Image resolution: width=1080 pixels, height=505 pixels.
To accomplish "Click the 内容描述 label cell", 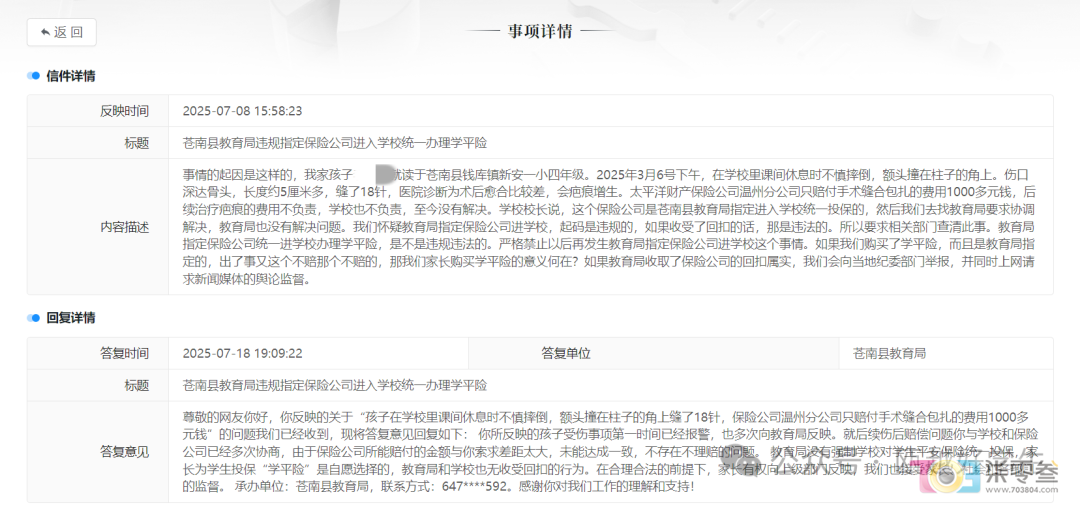I will 98,227.
